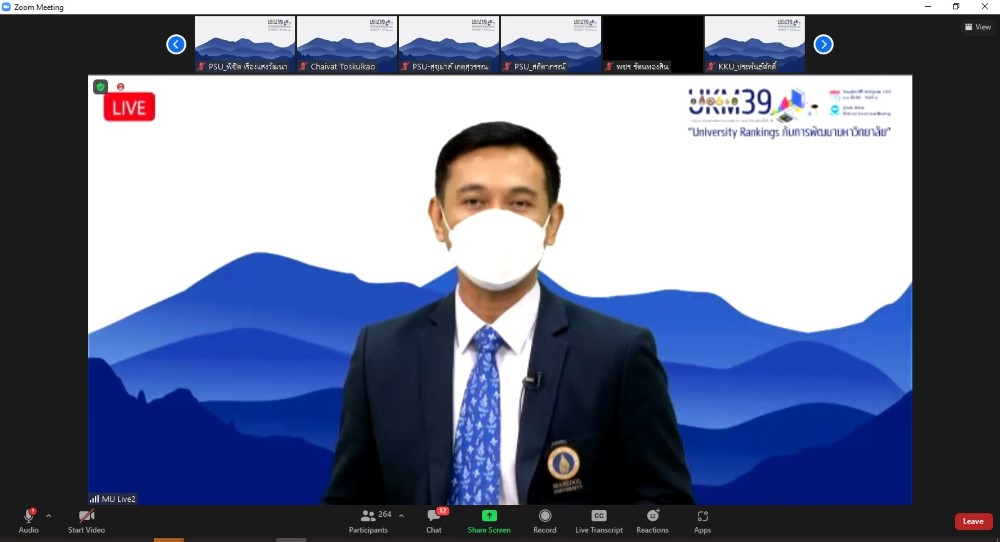The height and width of the screenshot is (542, 1000).
Task: Open the View layout menu
Action: (x=977, y=27)
